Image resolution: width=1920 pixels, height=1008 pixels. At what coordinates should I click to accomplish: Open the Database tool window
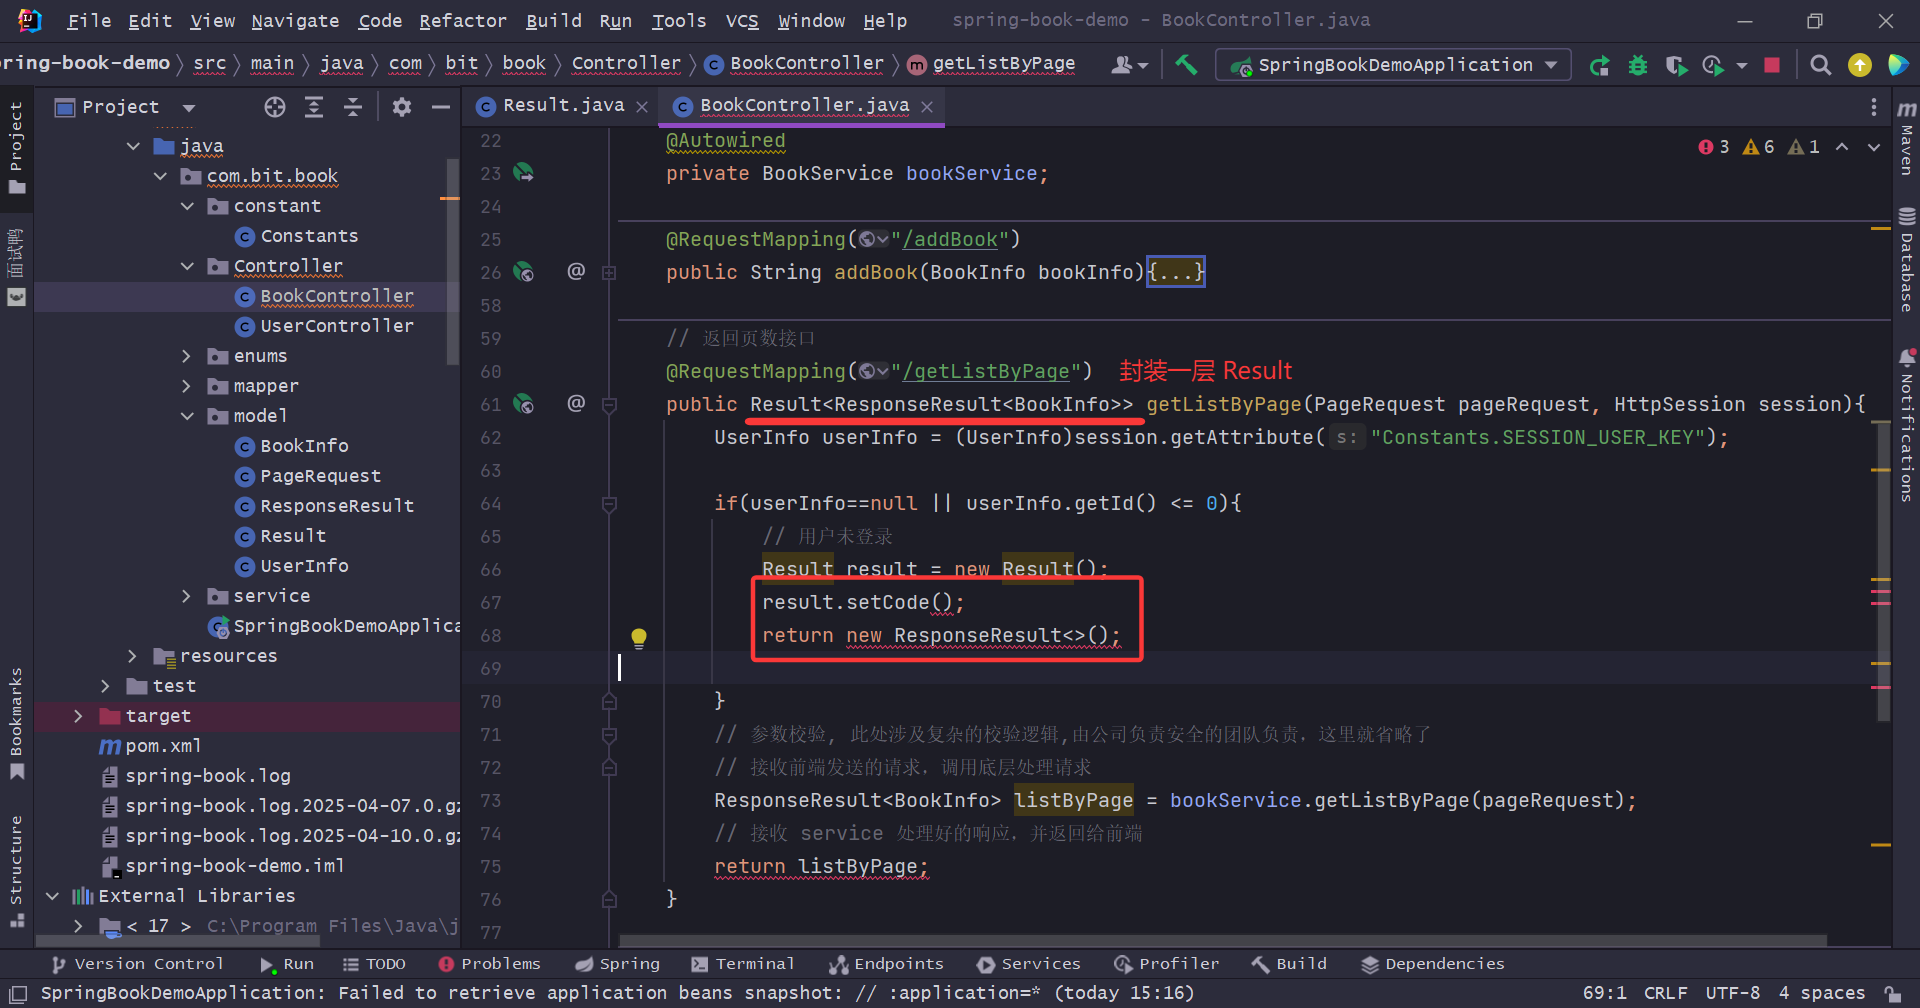click(x=1907, y=260)
